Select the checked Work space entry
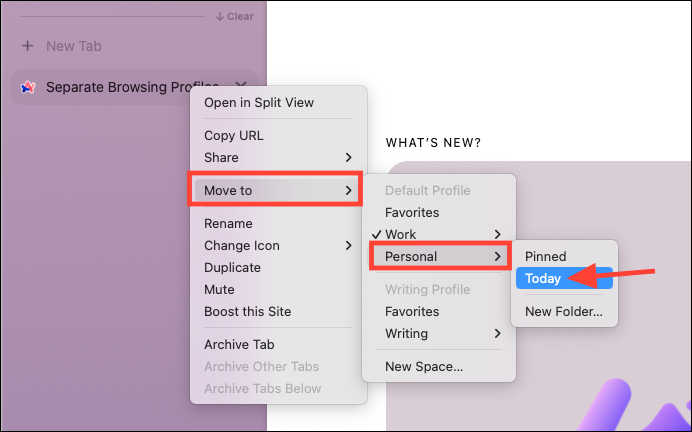The width and height of the screenshot is (692, 432). coord(439,234)
